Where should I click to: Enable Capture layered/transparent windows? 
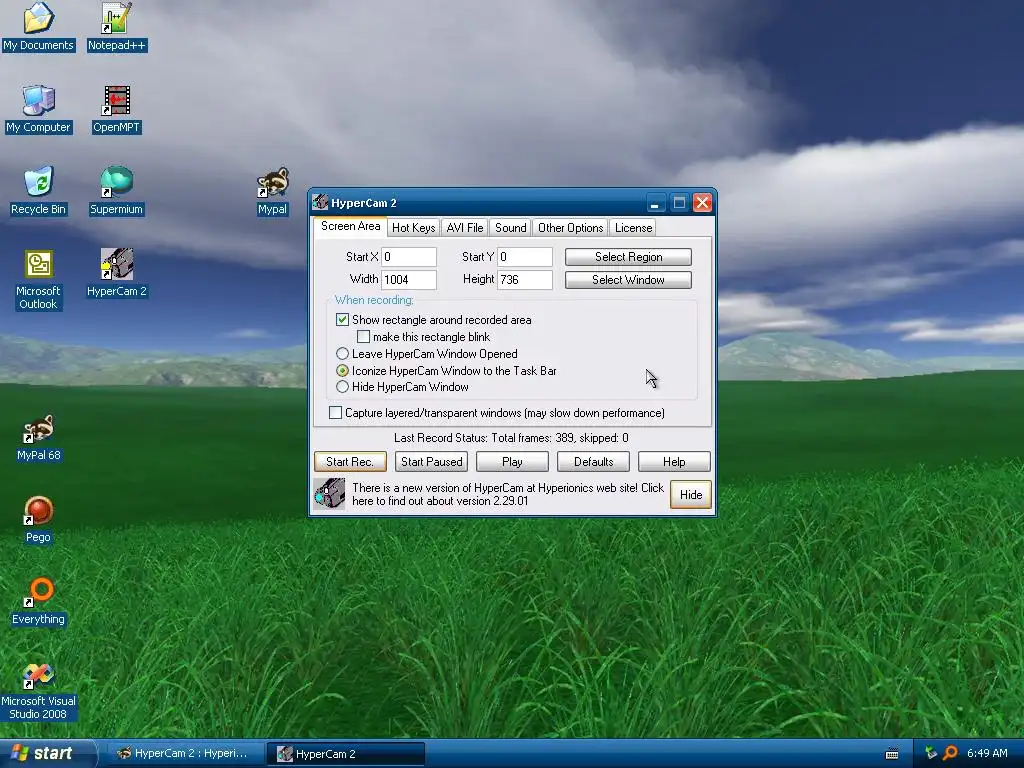click(335, 413)
